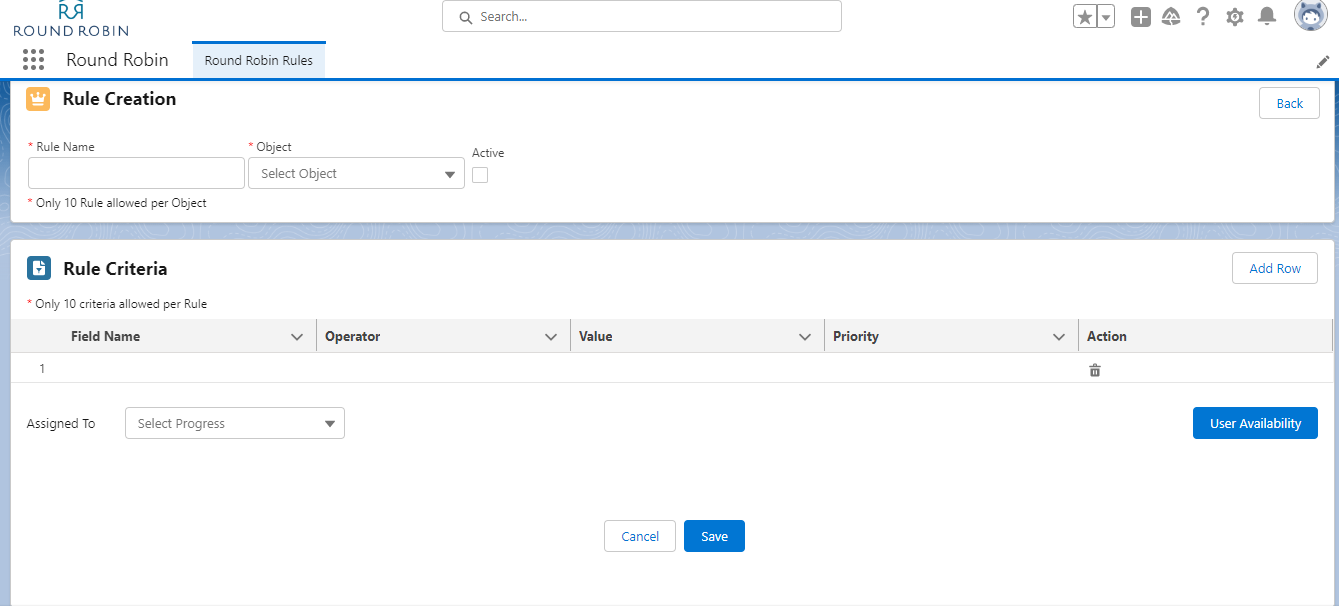Open the Notifications bell icon
Image resolution: width=1339 pixels, height=606 pixels.
[x=1267, y=17]
